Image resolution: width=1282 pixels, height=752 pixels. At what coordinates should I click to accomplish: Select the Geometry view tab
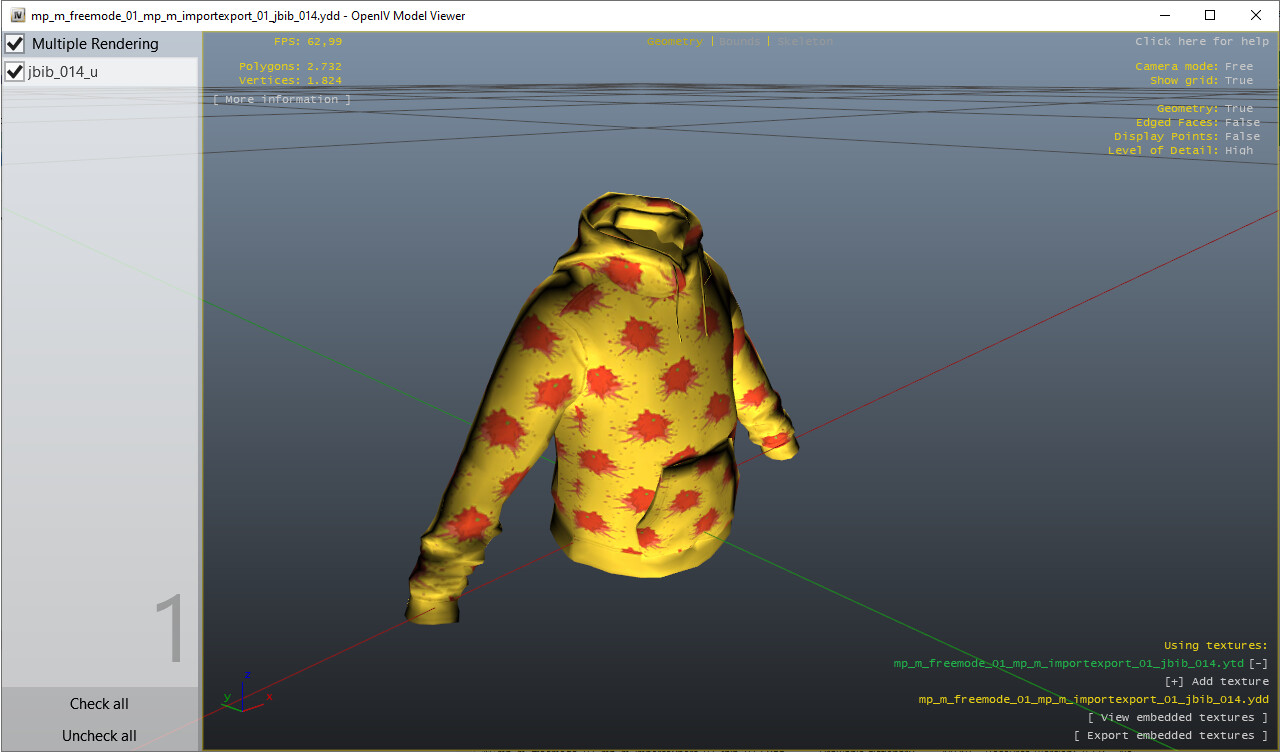[x=674, y=41]
